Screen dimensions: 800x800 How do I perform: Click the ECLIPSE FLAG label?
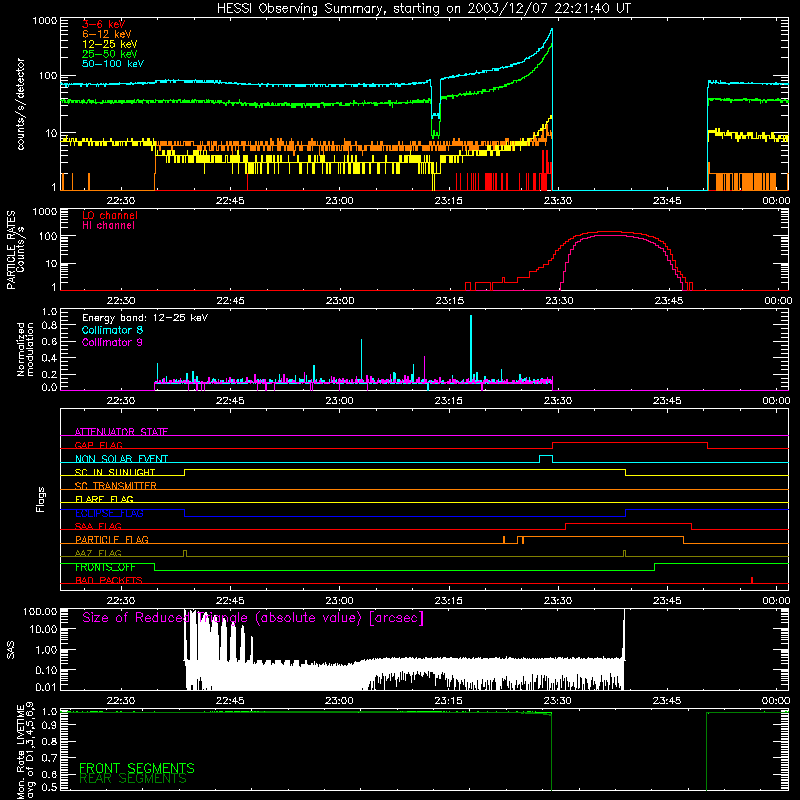109,513
